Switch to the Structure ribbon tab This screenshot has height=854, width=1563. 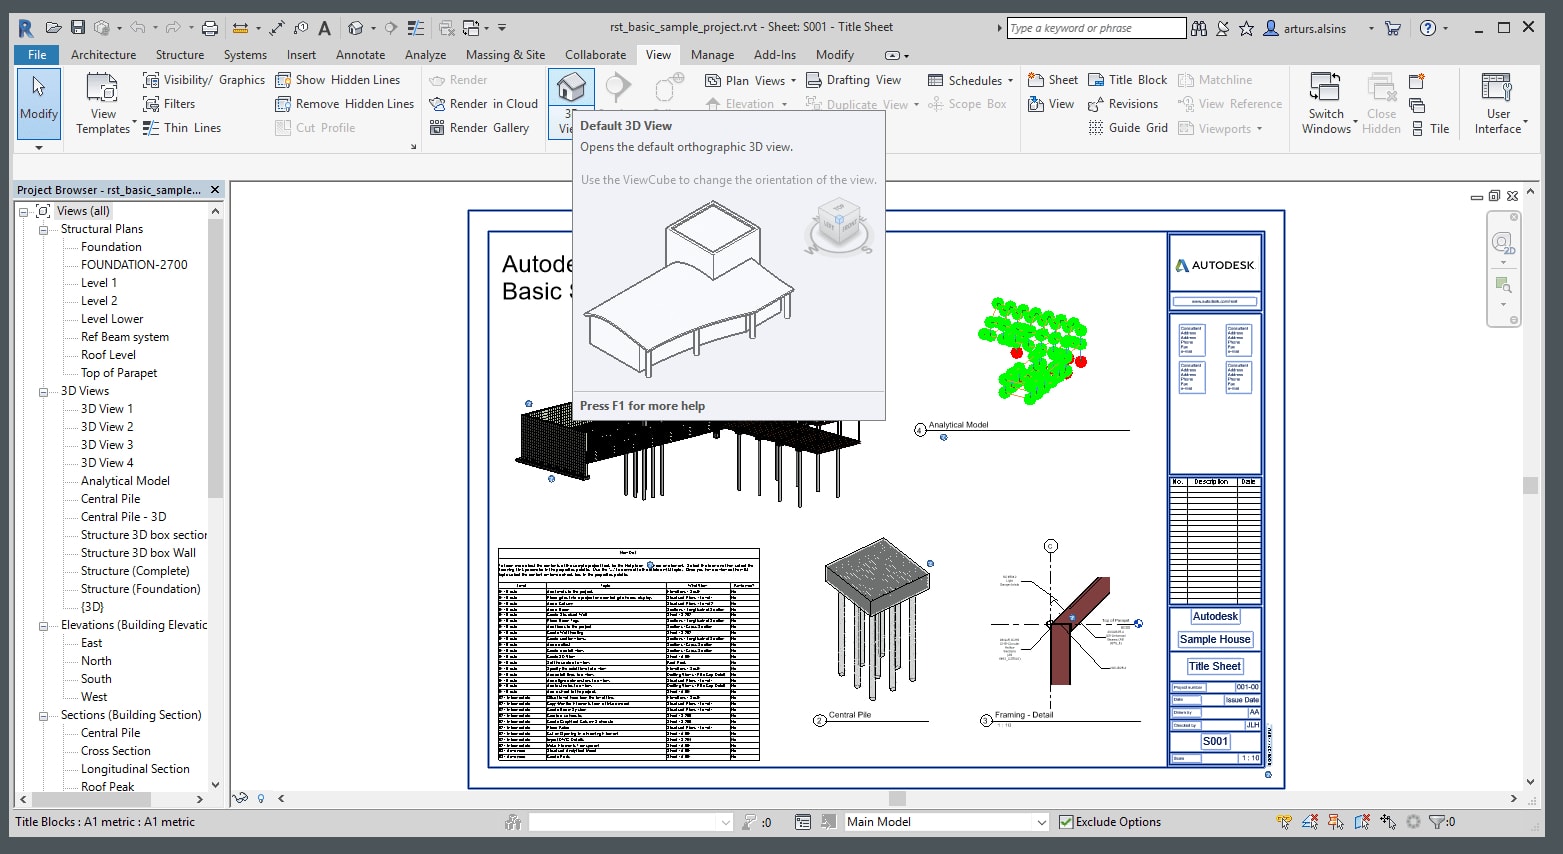[180, 55]
